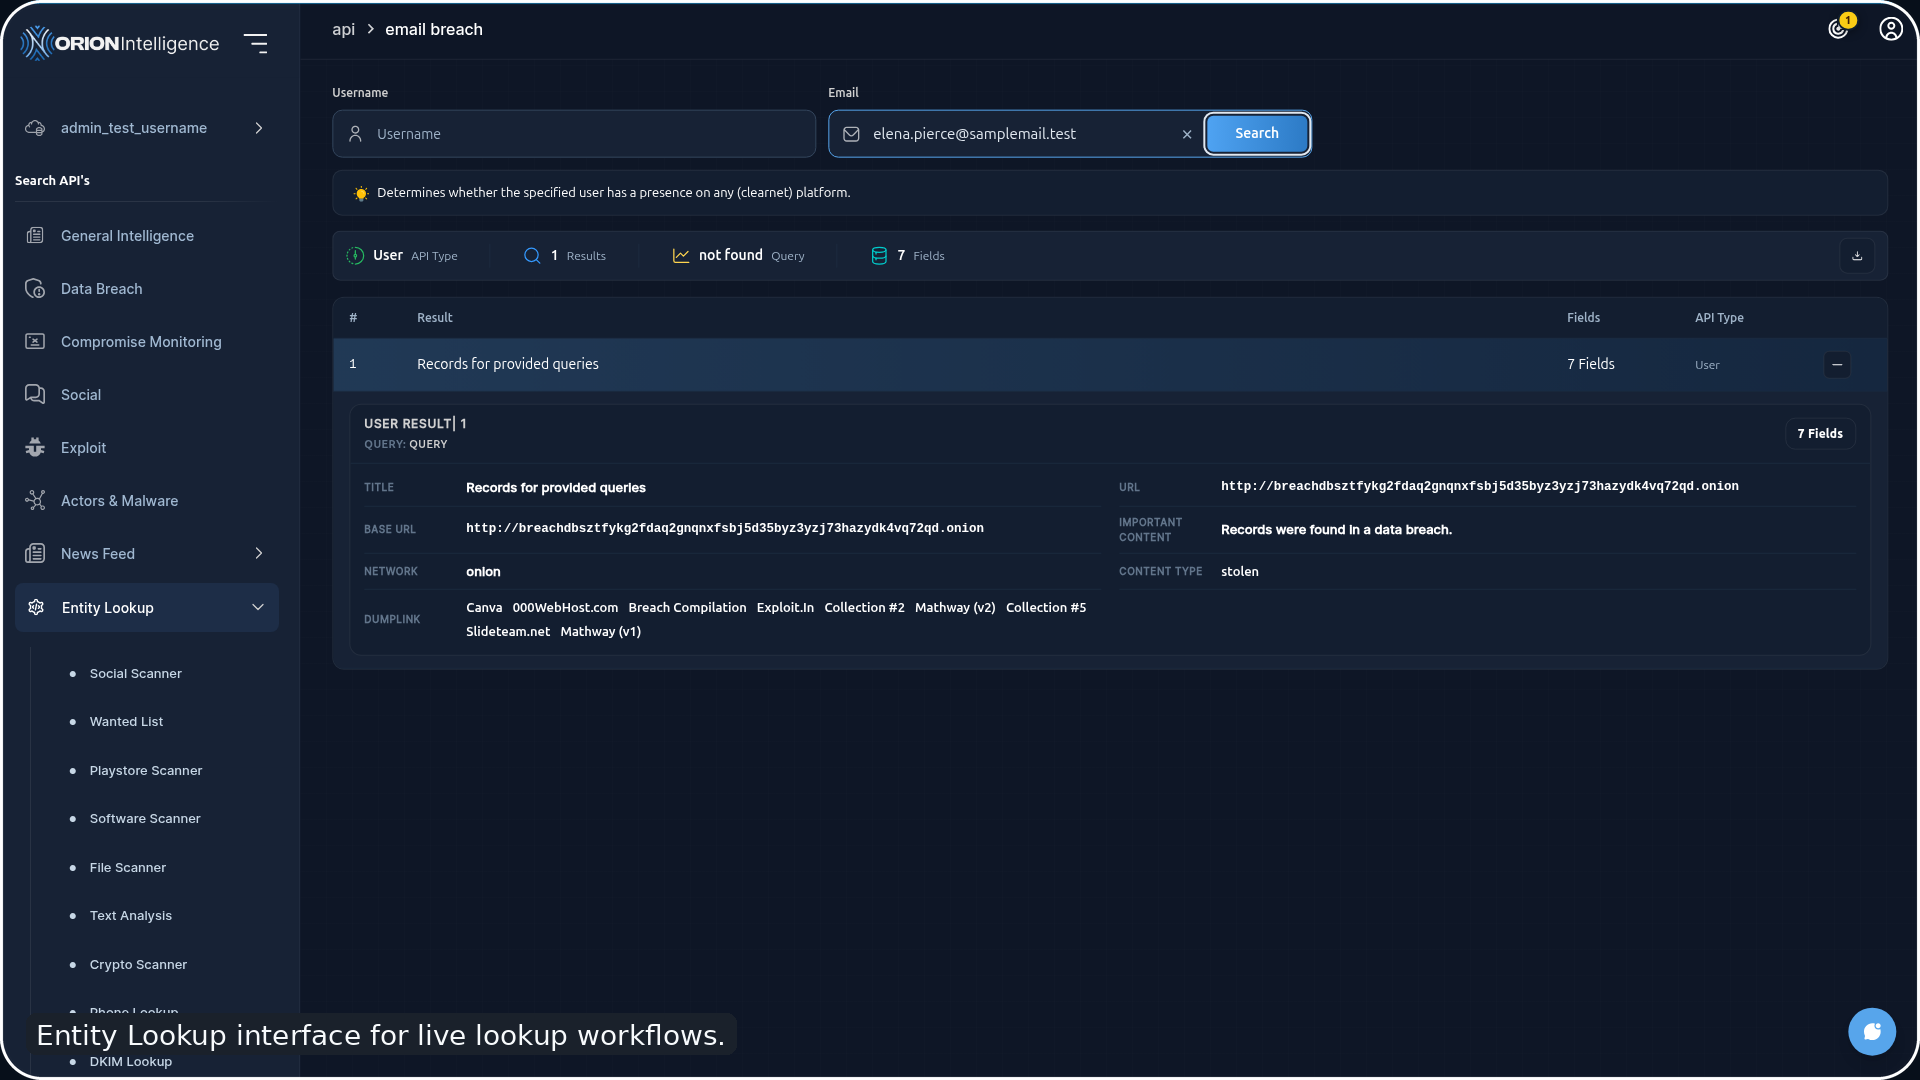The image size is (1920, 1080).
Task: Collapse the Entity Lookup menu chevron
Action: 258,608
